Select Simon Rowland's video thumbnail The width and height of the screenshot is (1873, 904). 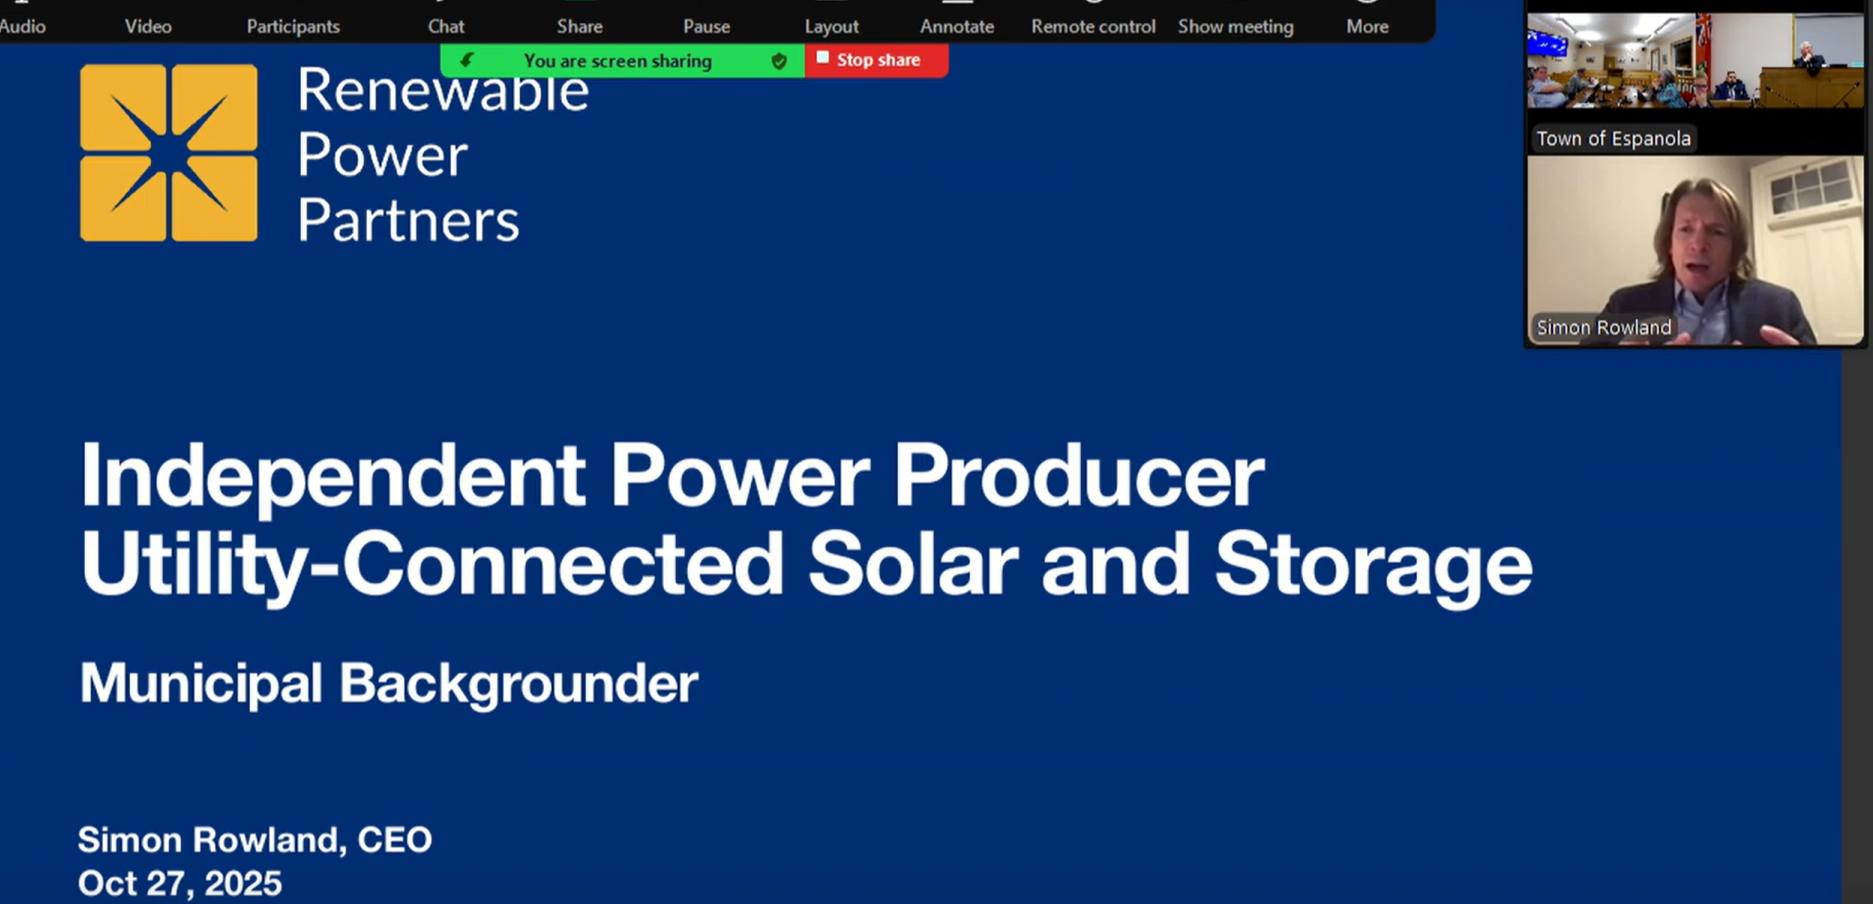[x=1694, y=250]
